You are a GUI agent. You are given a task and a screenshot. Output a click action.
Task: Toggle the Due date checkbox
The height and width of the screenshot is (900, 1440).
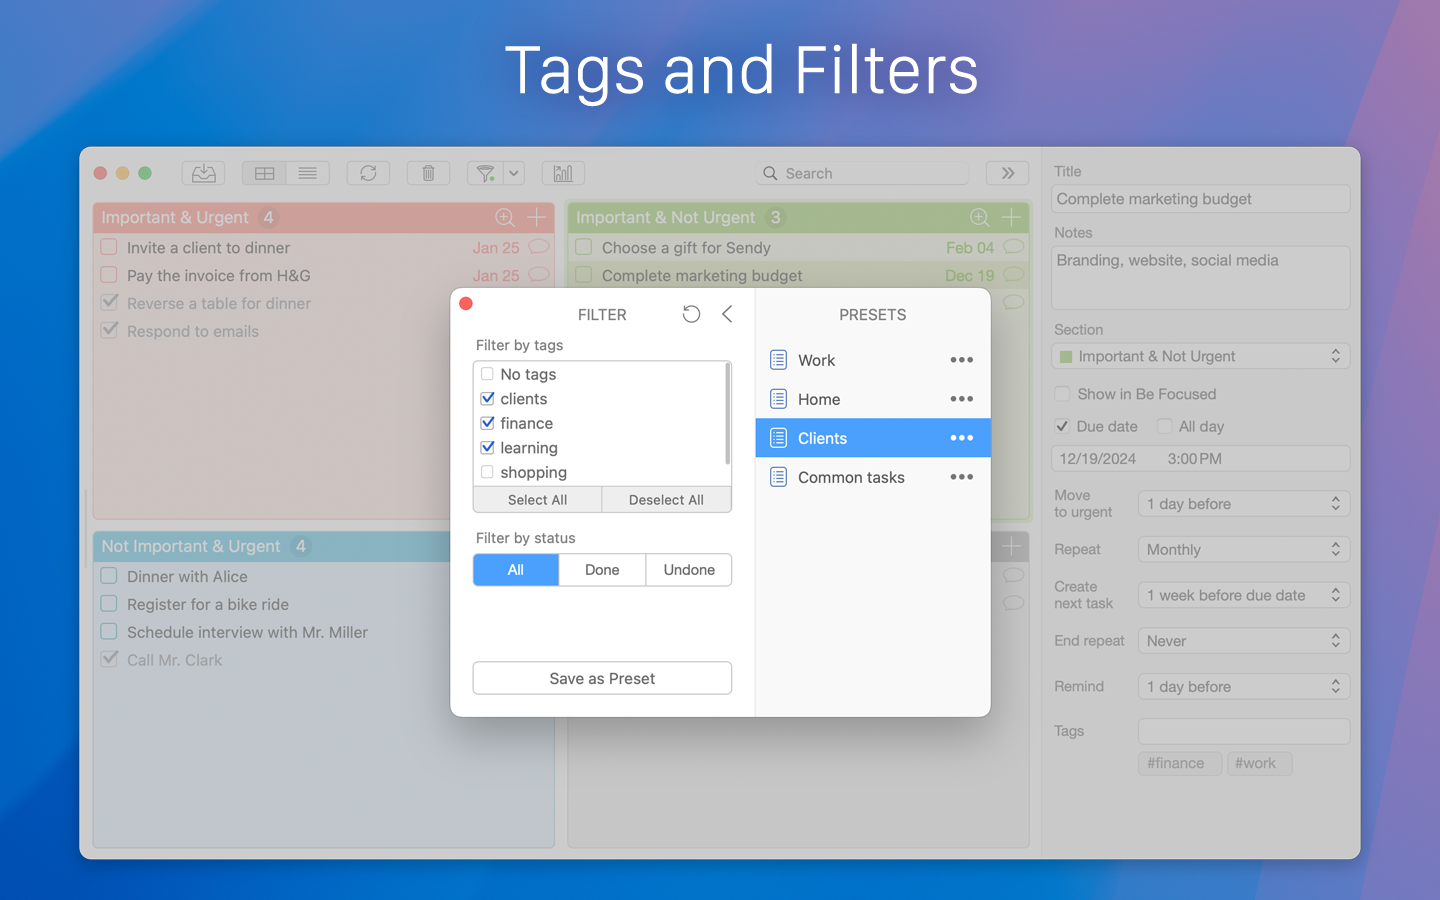1062,426
